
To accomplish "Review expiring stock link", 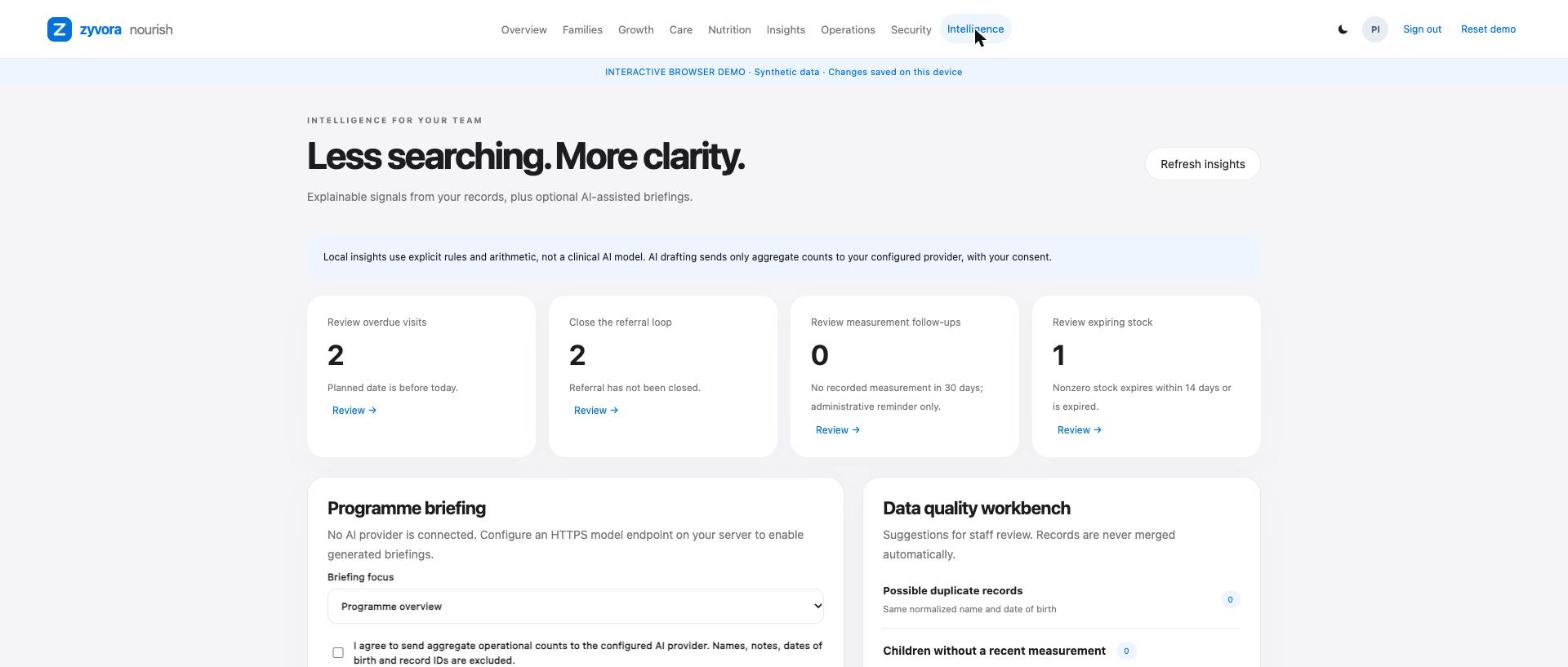I will point(1079,430).
